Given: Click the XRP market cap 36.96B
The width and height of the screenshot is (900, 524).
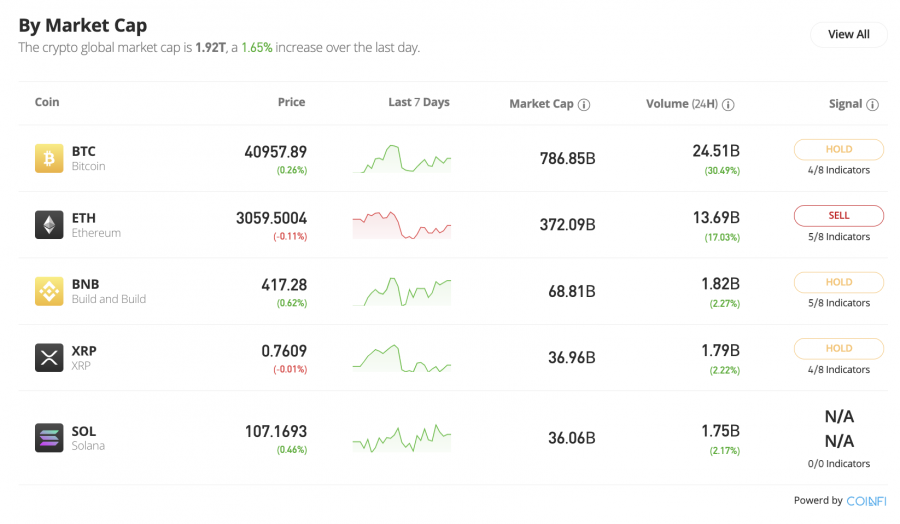Looking at the screenshot, I should click(572, 358).
